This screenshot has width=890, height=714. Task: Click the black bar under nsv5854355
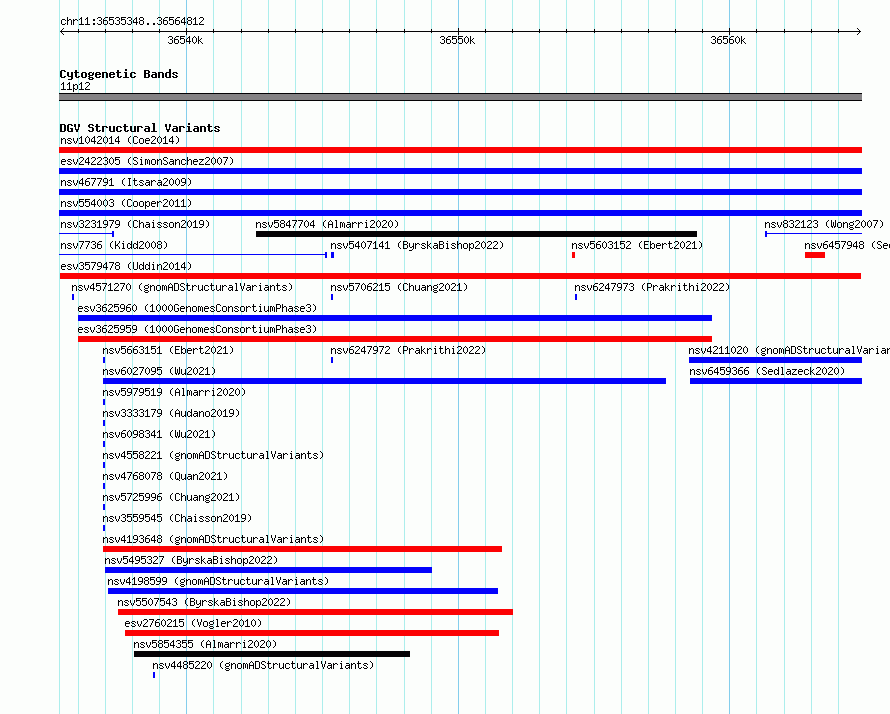click(x=272, y=654)
